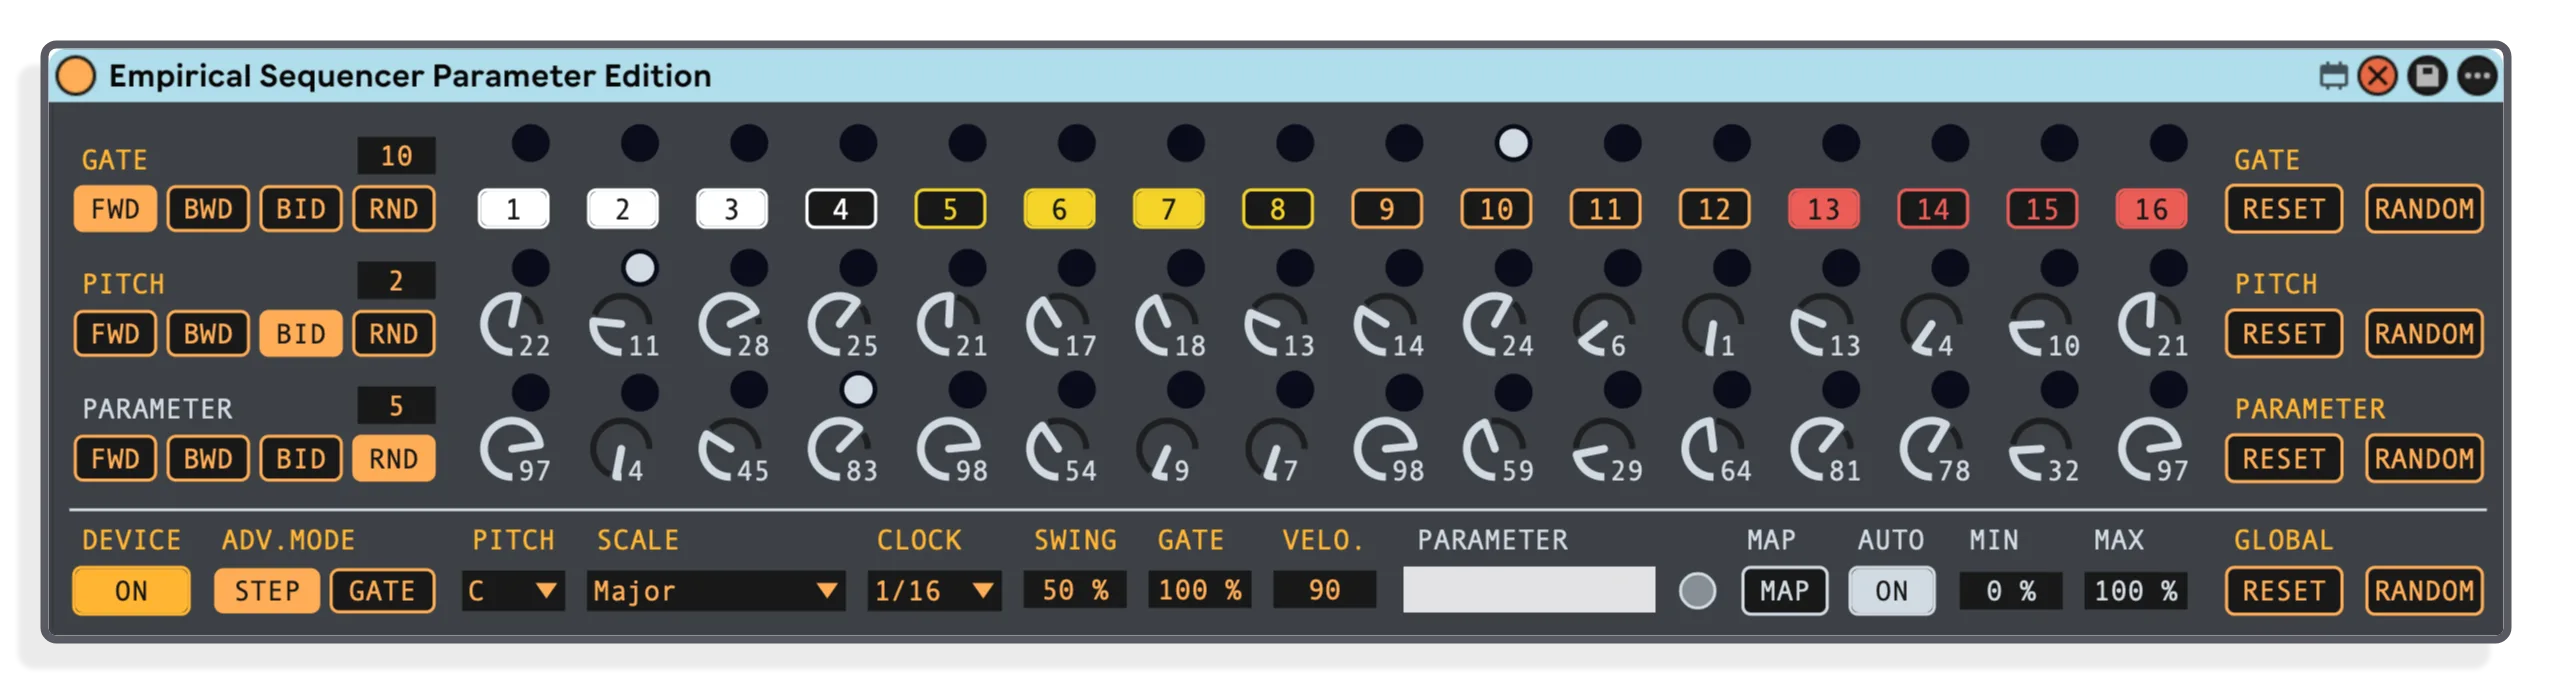
Task: Click the MAP button
Action: 1784,591
